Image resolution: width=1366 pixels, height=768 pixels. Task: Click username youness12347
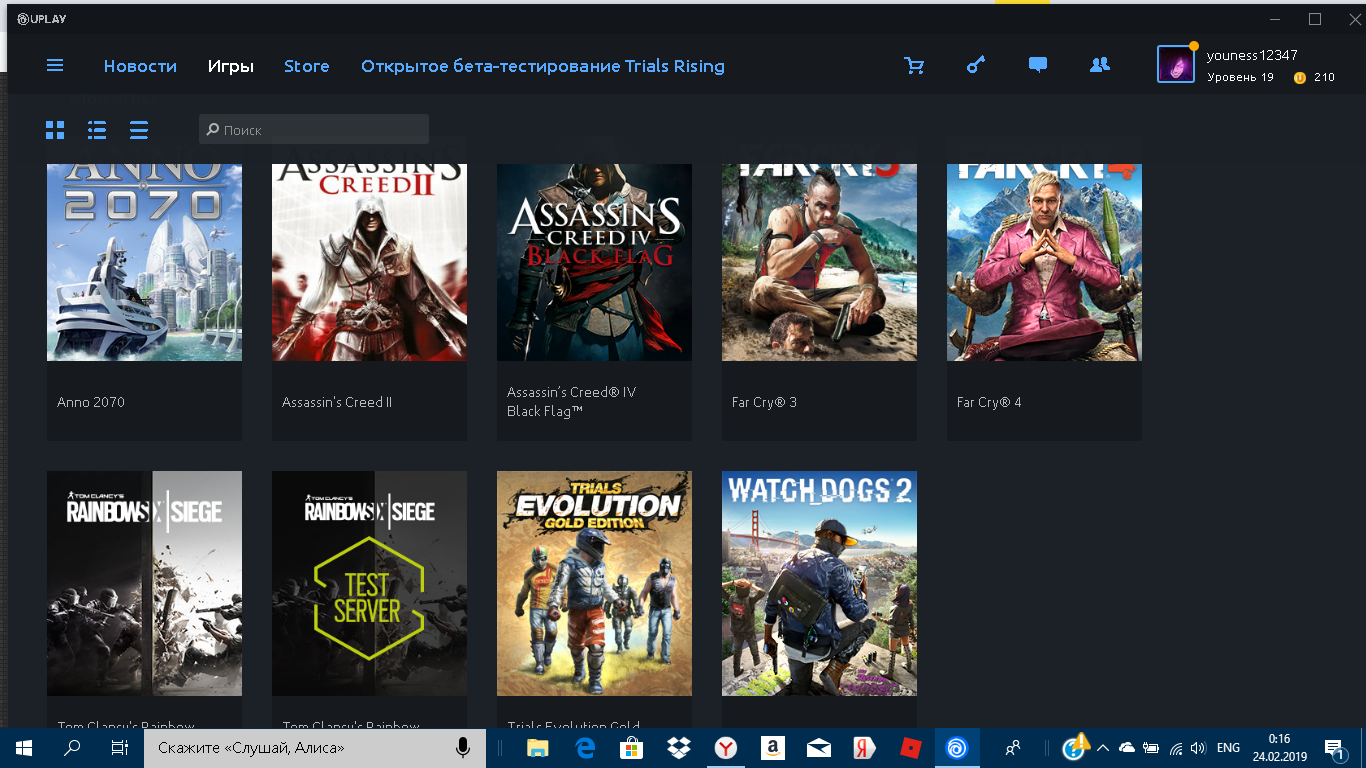click(1252, 55)
